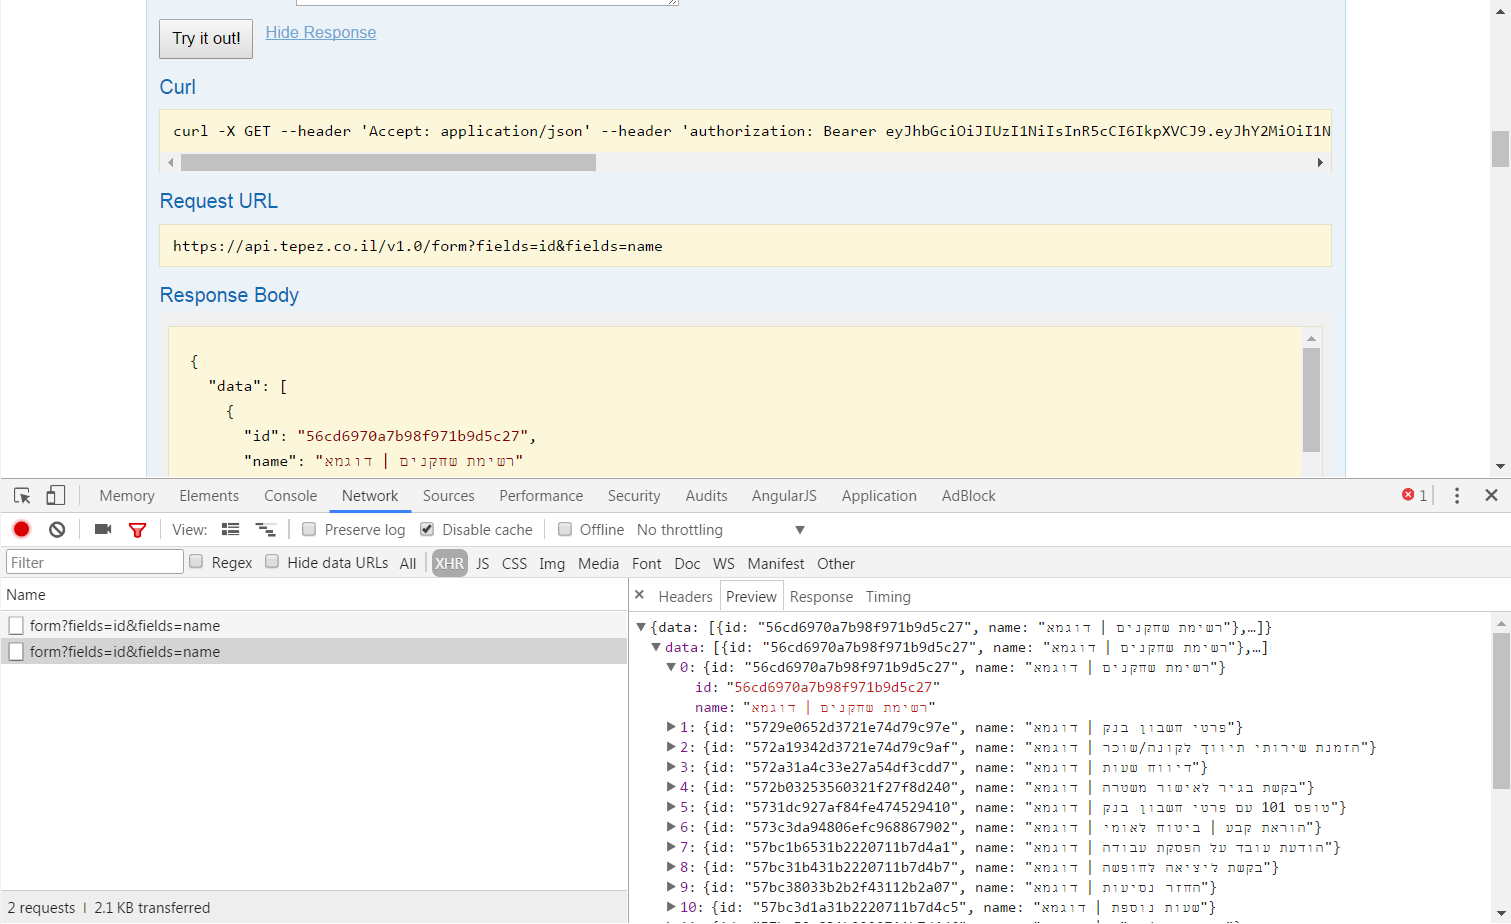Filter requests by Font type
1511x924 pixels.
point(647,563)
